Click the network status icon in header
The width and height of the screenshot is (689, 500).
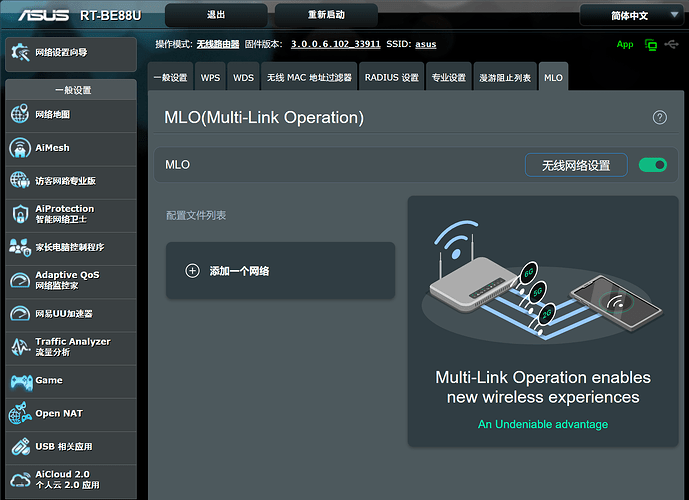pos(651,45)
